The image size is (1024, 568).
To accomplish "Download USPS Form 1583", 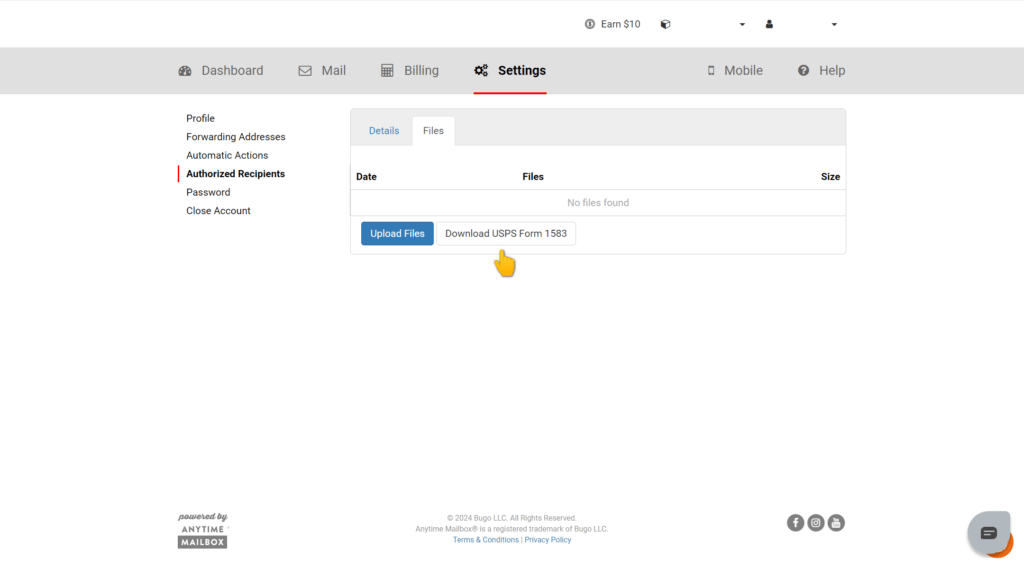I will pos(506,233).
